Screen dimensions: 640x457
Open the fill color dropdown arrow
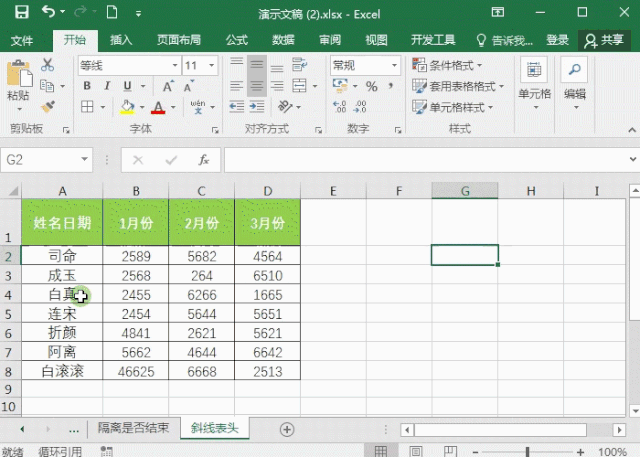142,107
